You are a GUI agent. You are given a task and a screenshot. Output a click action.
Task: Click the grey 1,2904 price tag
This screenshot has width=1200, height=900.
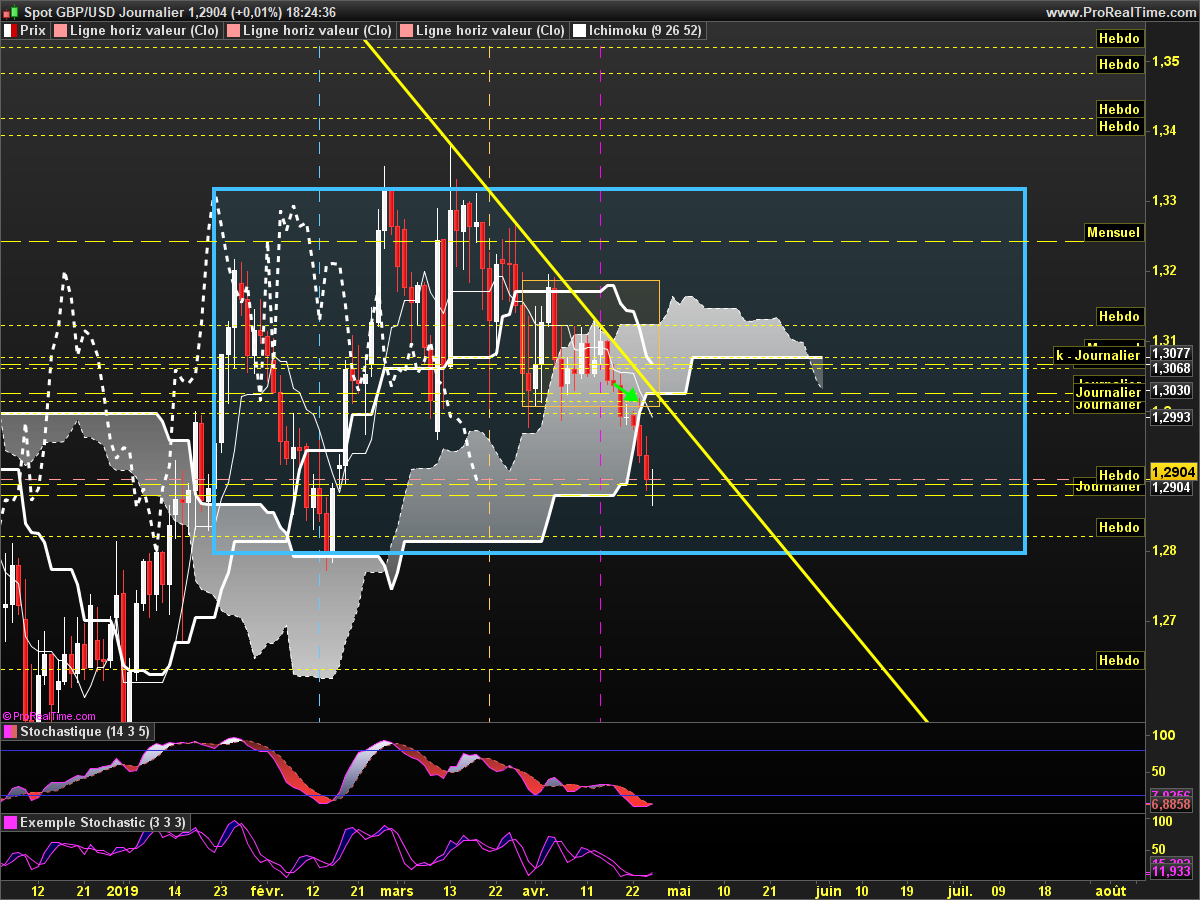[1170, 487]
